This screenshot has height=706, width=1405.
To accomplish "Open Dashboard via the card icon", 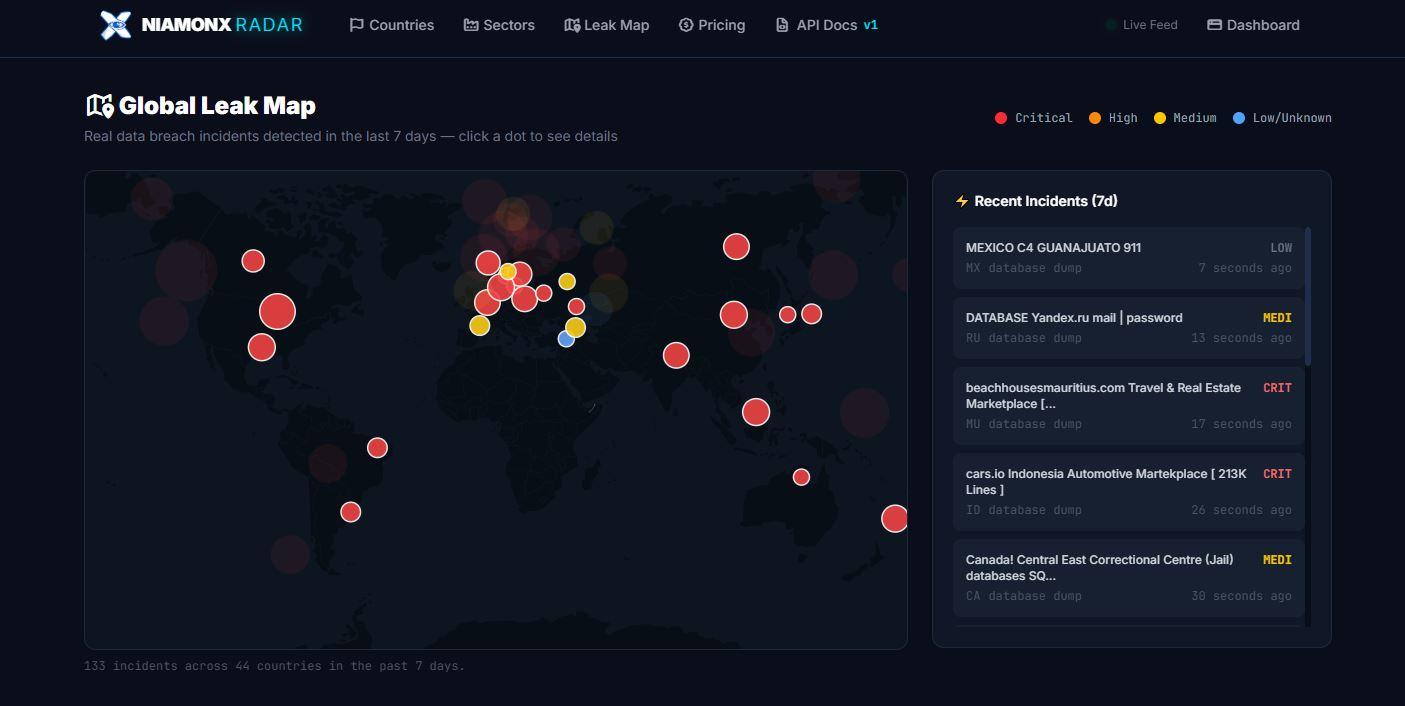I will tap(1214, 25).
